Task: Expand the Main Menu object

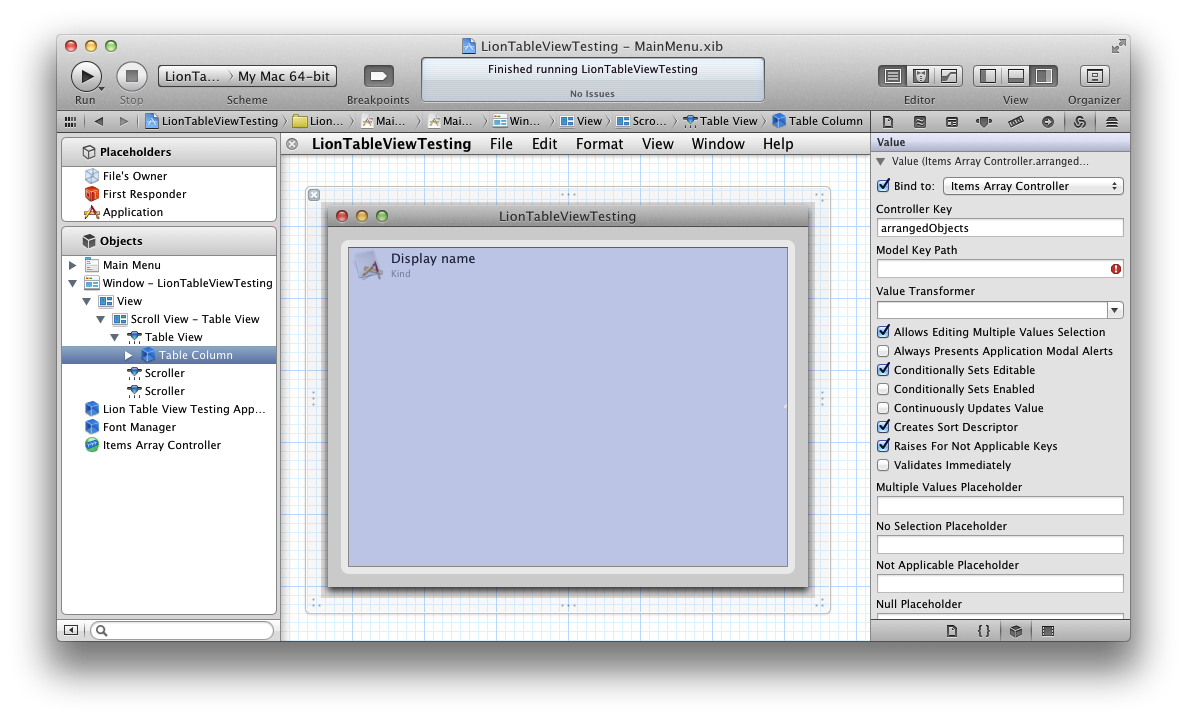Action: 73,265
